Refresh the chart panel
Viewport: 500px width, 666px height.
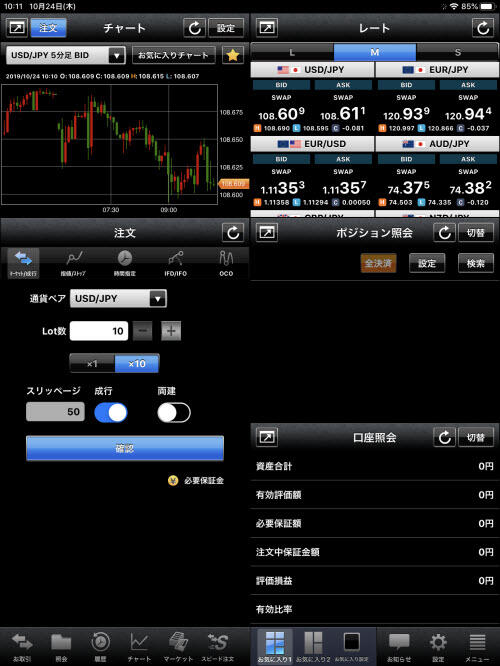tap(195, 28)
